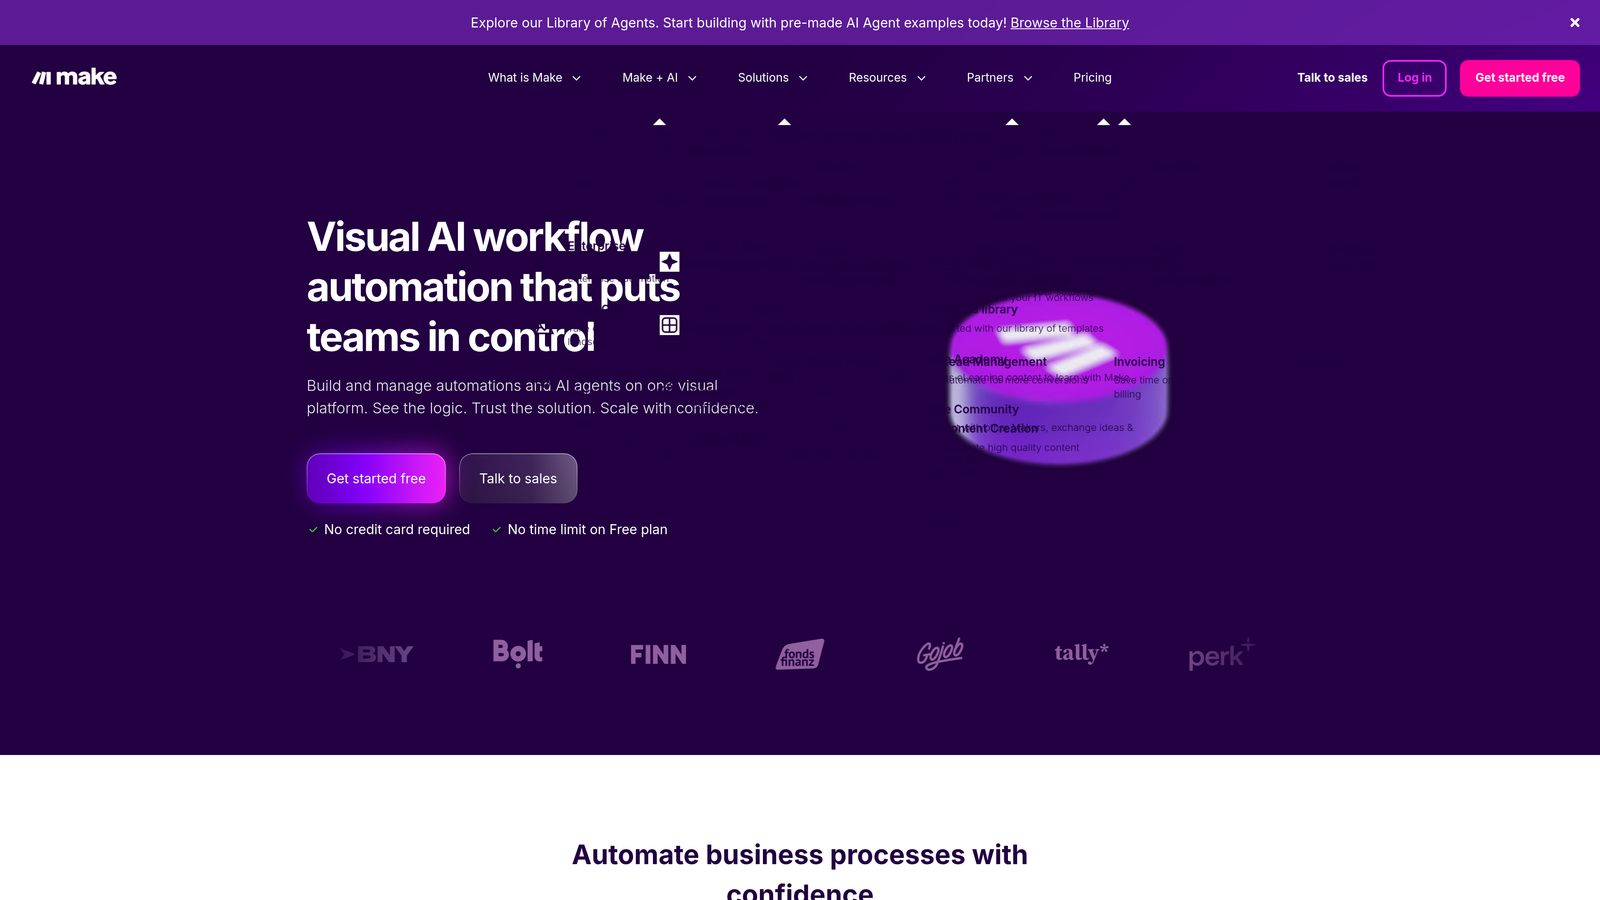This screenshot has width=1600, height=900.
Task: Click the BNY company logo
Action: [x=377, y=653]
